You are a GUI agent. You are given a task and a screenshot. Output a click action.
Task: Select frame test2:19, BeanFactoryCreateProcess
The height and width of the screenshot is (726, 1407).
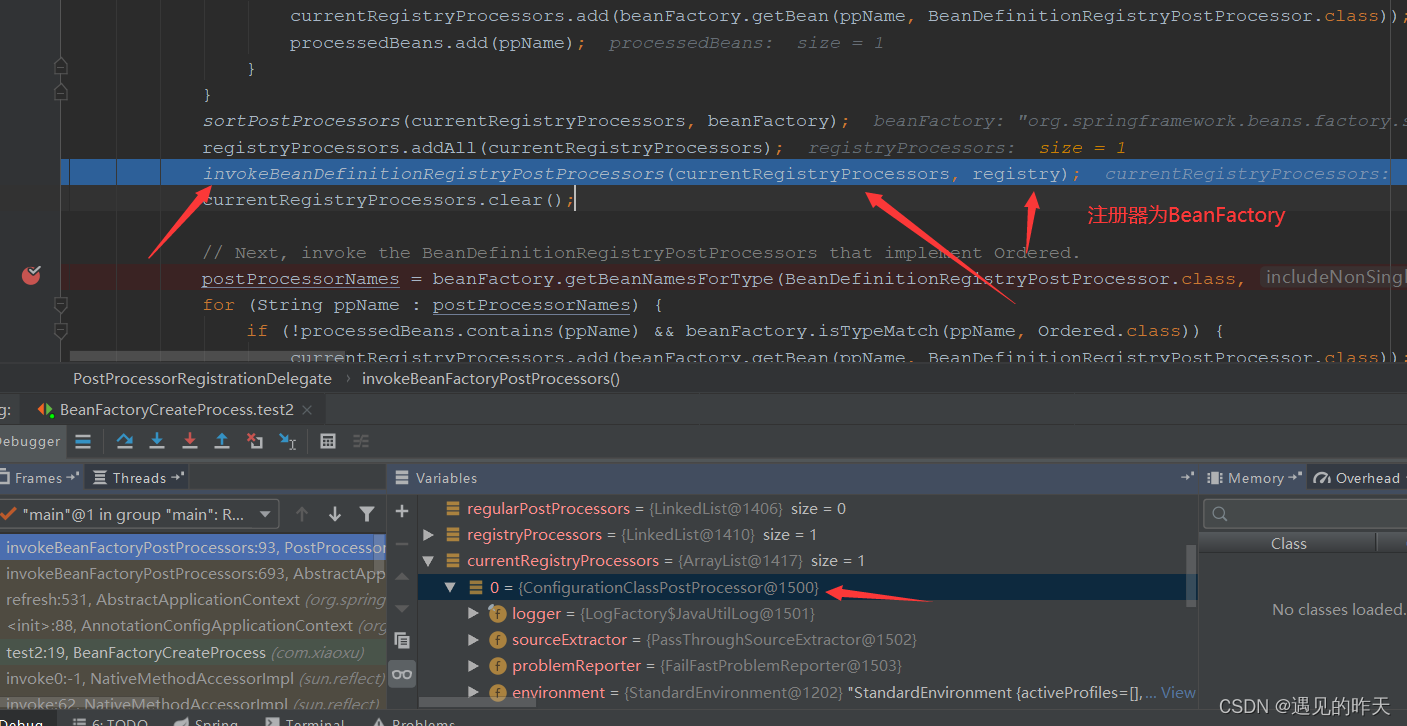[x=193, y=652]
